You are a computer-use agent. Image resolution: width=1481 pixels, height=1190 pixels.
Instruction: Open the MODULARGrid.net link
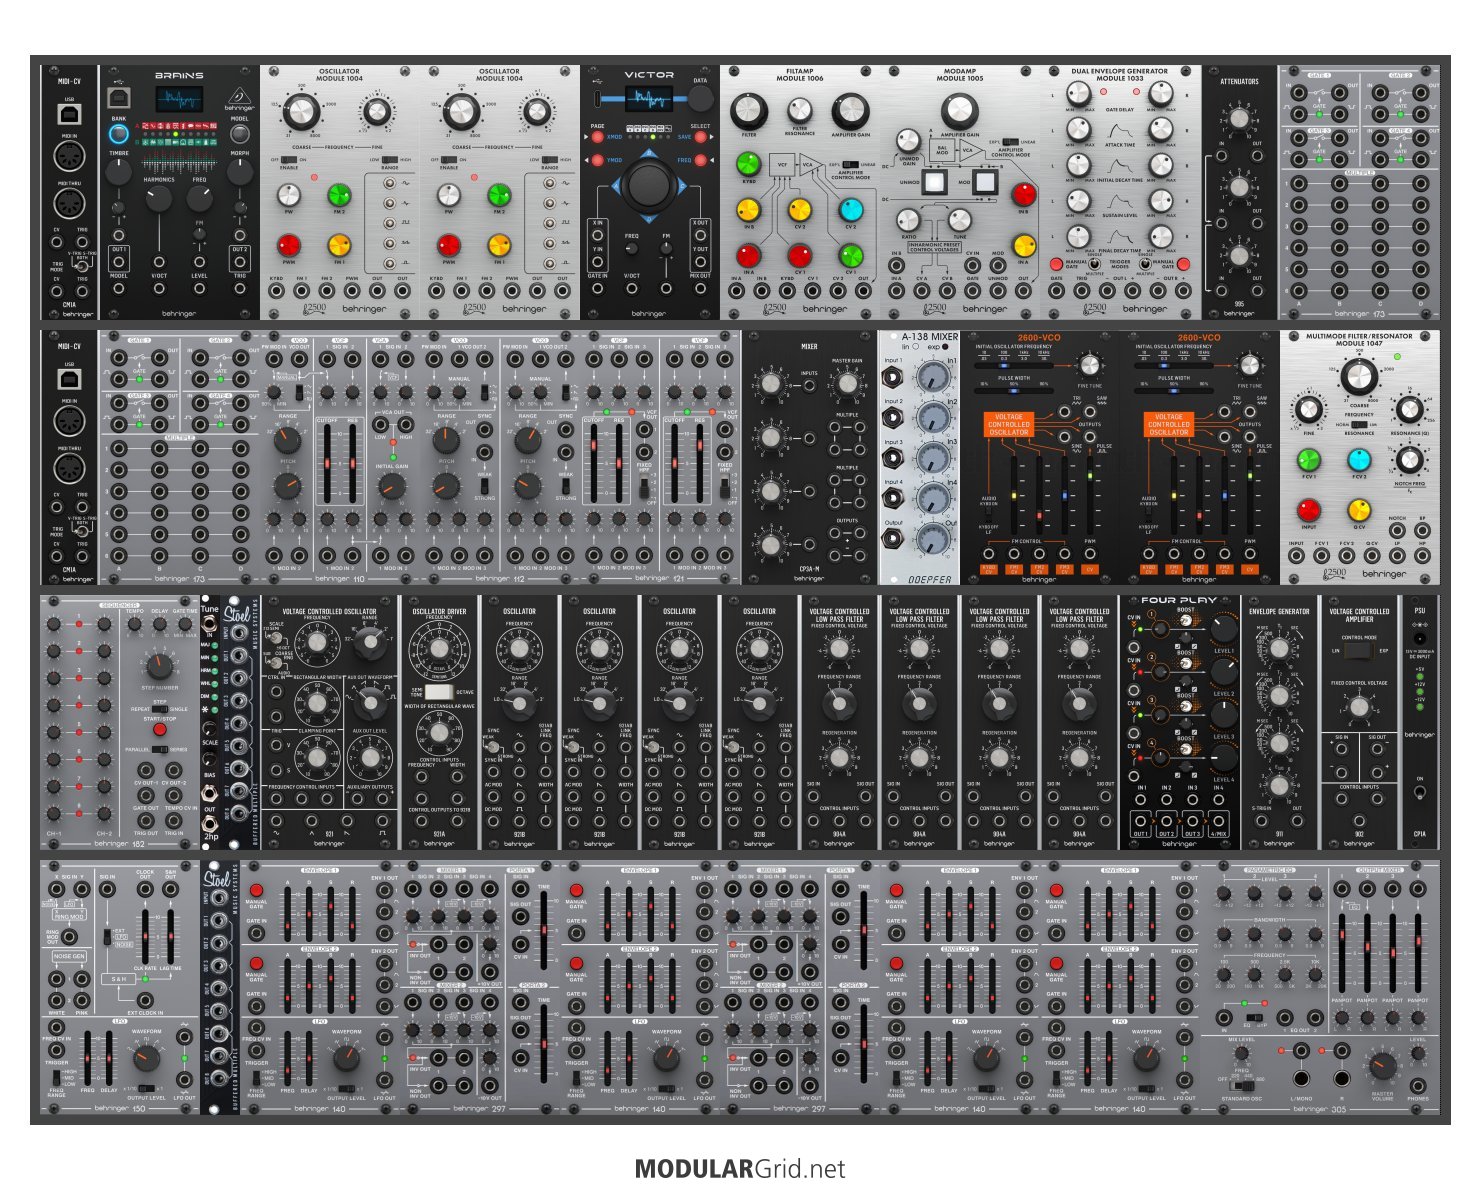[x=740, y=1168]
